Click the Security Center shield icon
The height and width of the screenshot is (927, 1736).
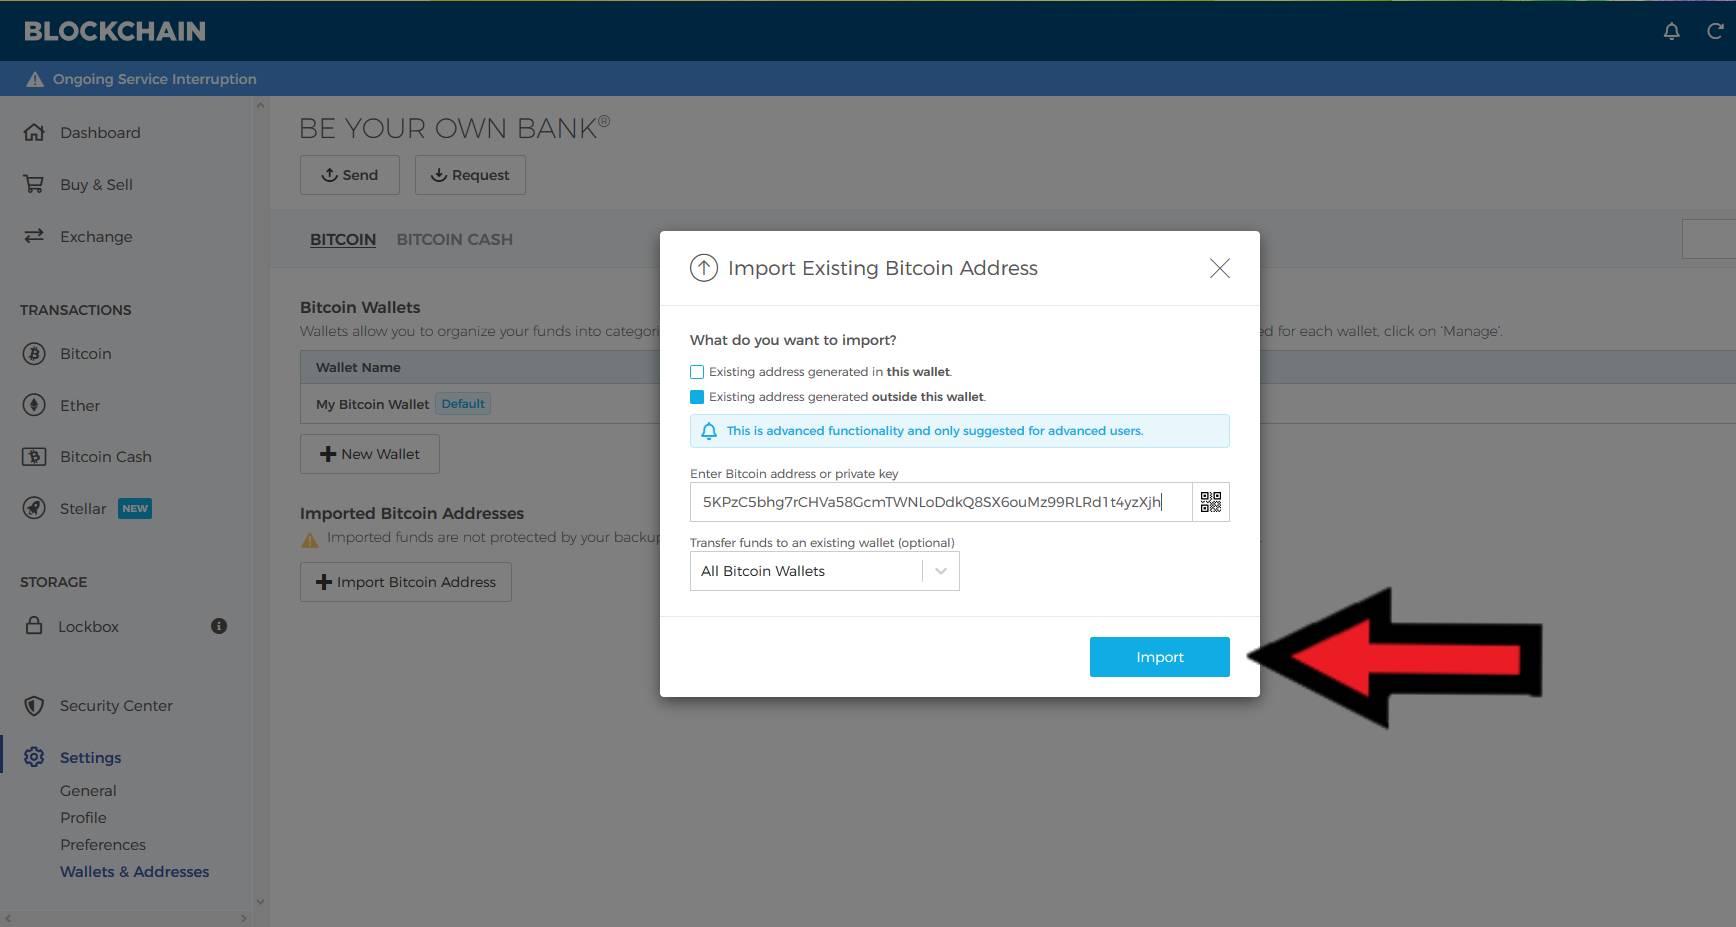(34, 705)
